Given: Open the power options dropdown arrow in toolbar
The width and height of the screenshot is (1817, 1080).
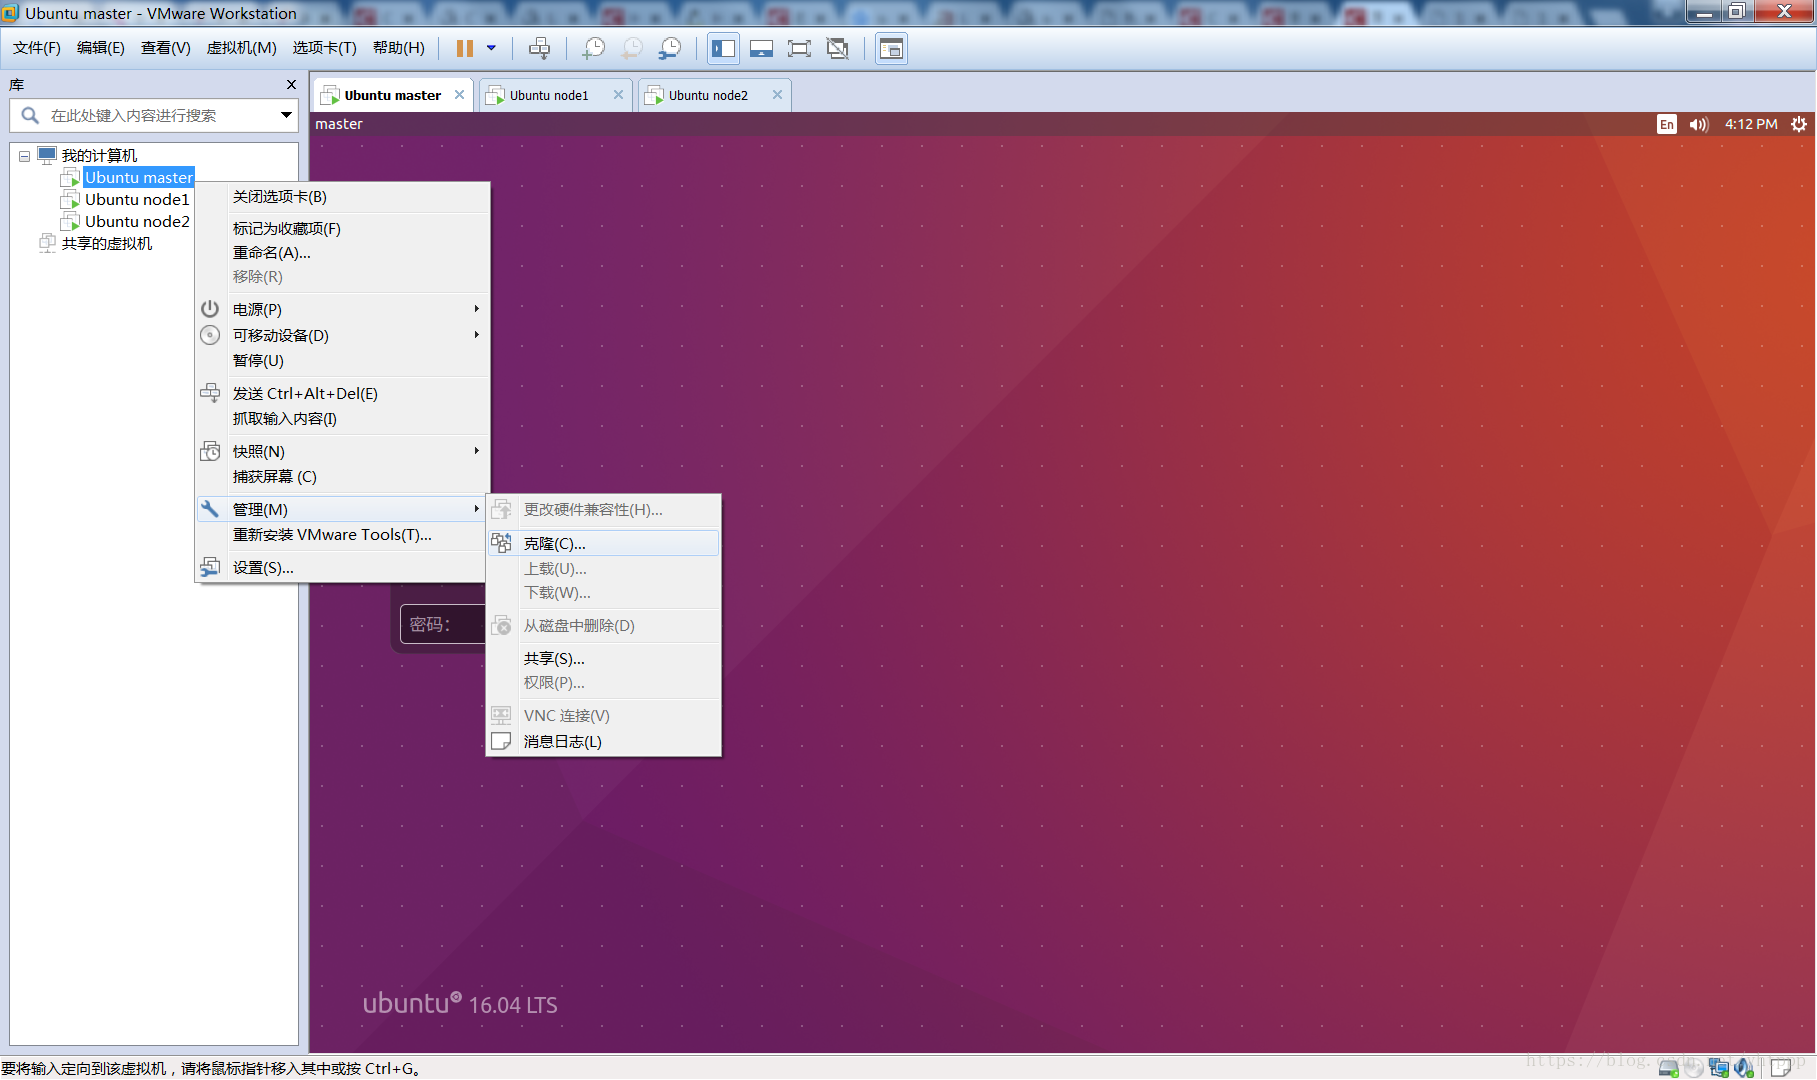Looking at the screenshot, I should [491, 48].
